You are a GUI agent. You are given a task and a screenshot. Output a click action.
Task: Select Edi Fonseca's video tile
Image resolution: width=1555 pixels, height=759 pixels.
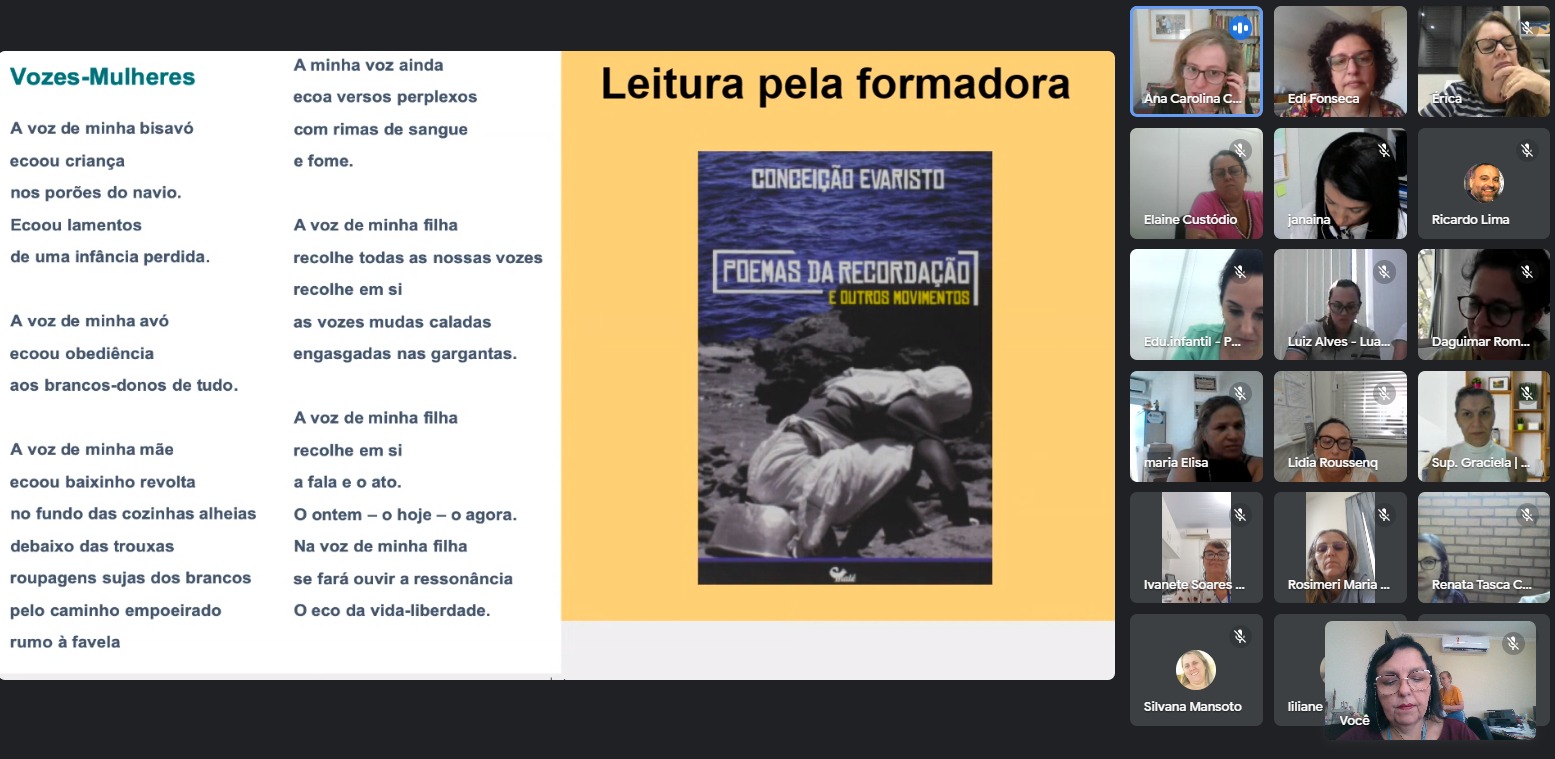[1340, 62]
